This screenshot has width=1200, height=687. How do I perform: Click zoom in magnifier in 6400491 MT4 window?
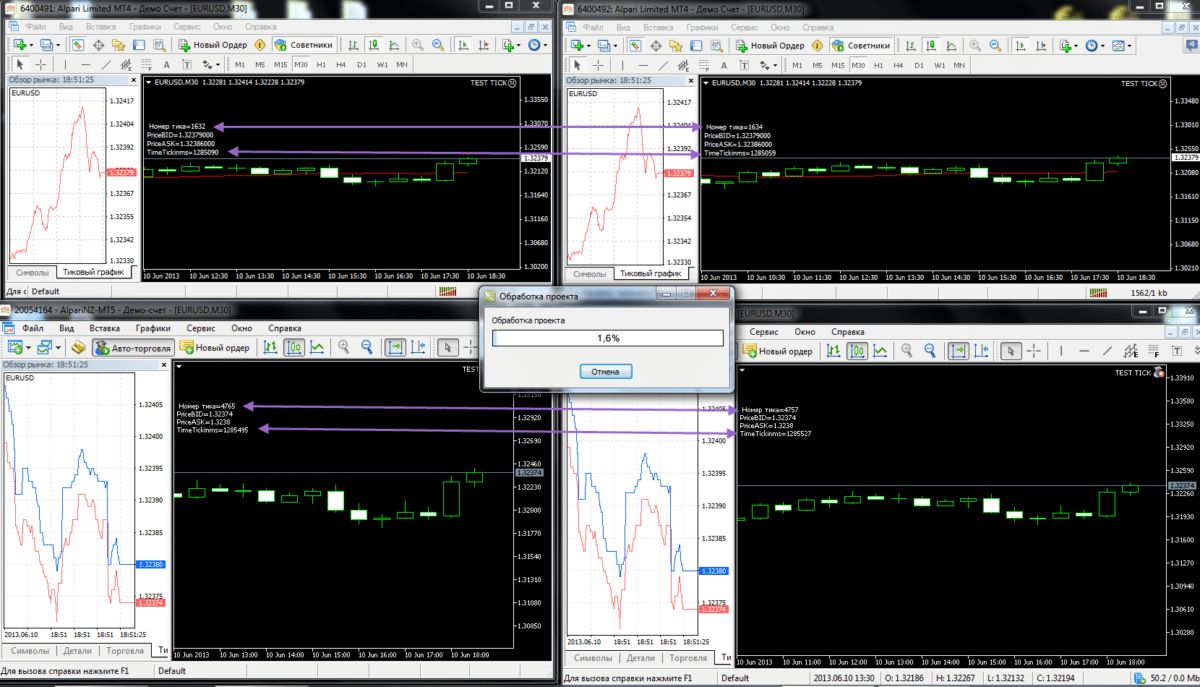(x=416, y=45)
